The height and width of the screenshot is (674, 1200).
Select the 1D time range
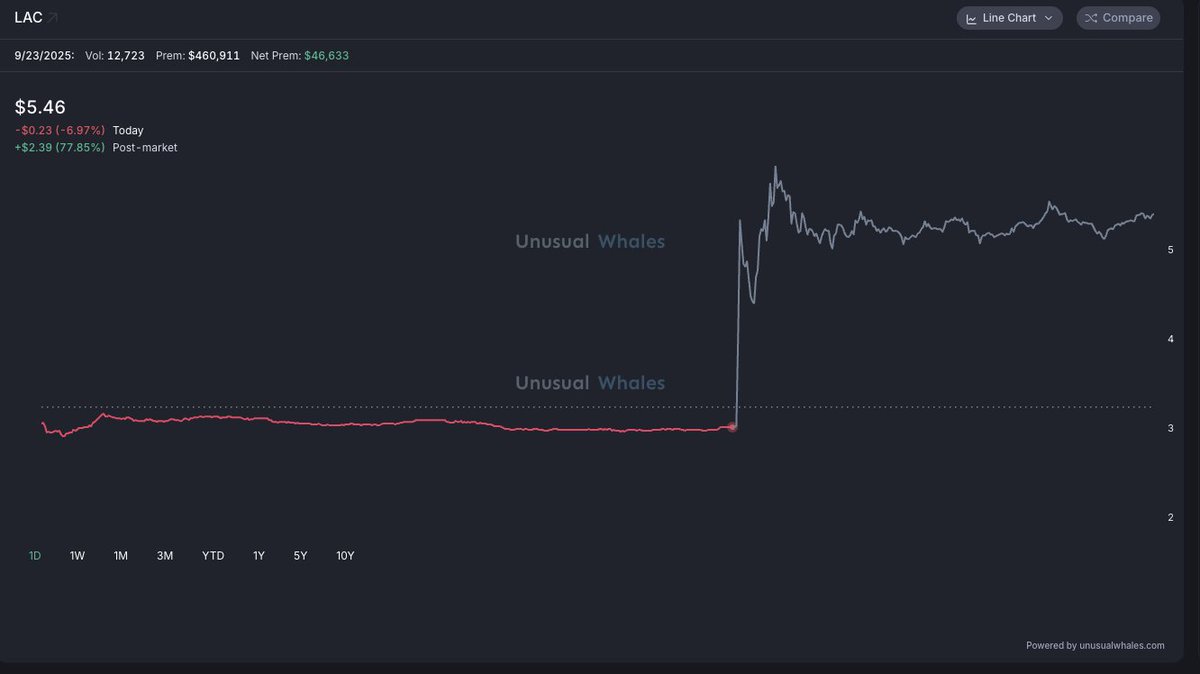[35, 556]
